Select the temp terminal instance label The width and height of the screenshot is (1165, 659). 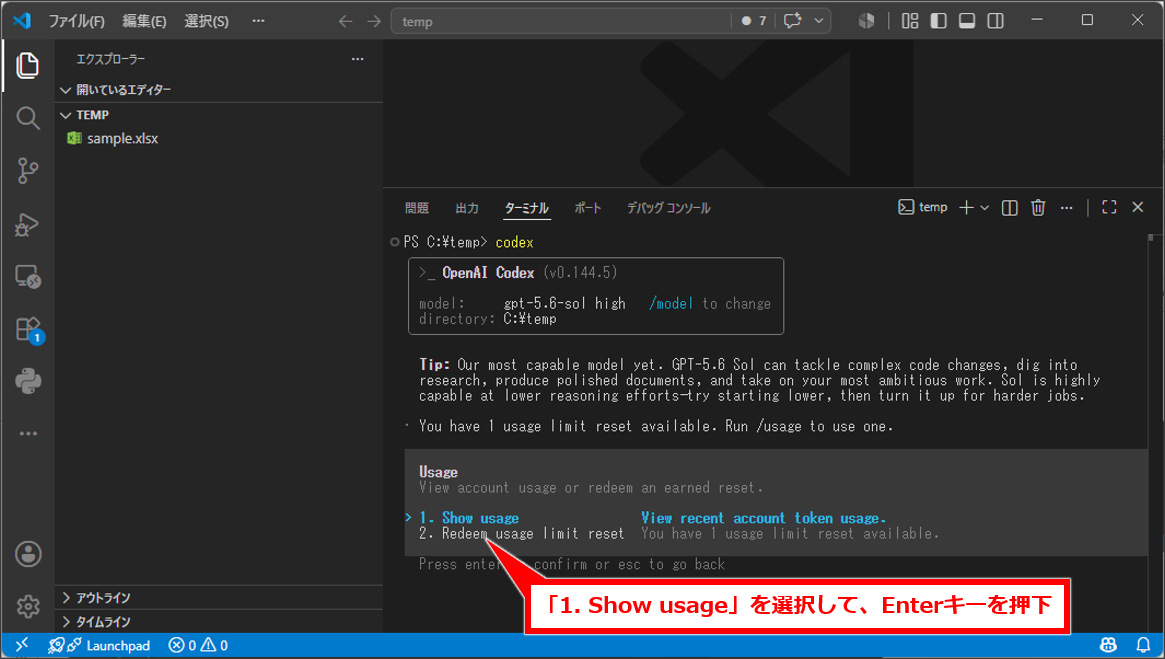click(923, 207)
